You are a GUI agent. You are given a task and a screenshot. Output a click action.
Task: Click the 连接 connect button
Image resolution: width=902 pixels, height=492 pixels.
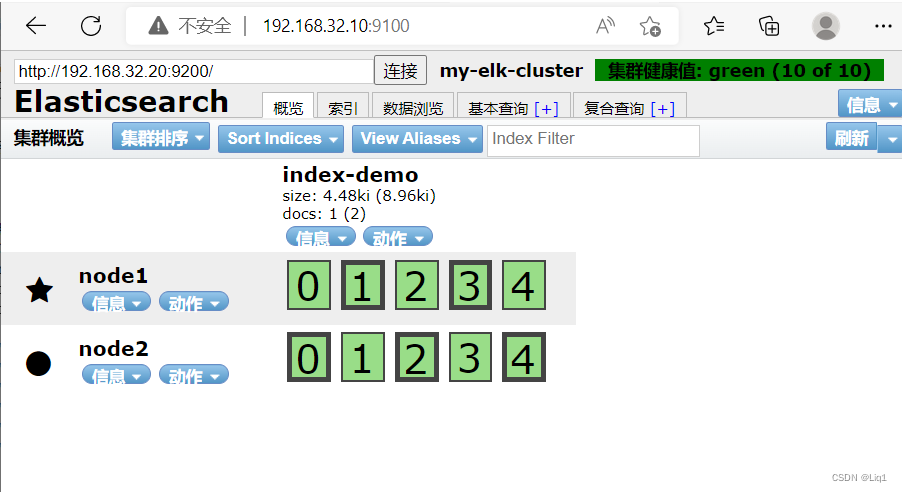click(400, 71)
